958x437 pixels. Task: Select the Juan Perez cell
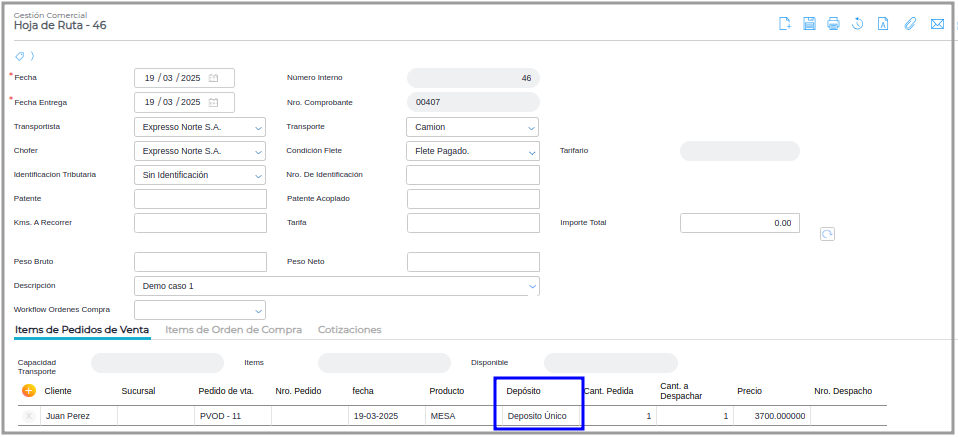pos(79,416)
